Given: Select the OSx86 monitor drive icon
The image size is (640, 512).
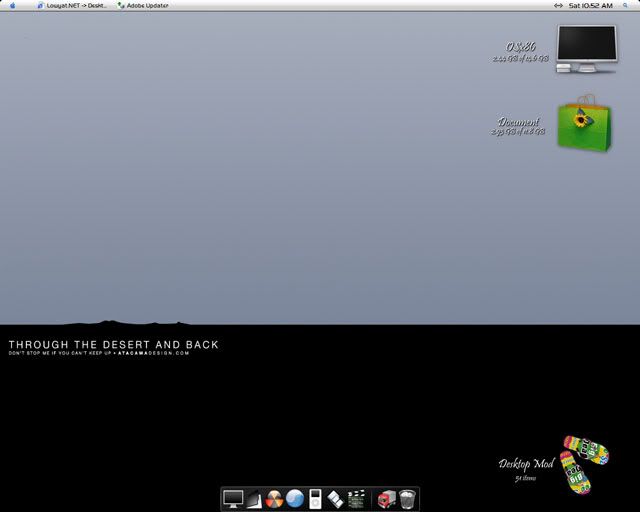Looking at the screenshot, I should (587, 49).
